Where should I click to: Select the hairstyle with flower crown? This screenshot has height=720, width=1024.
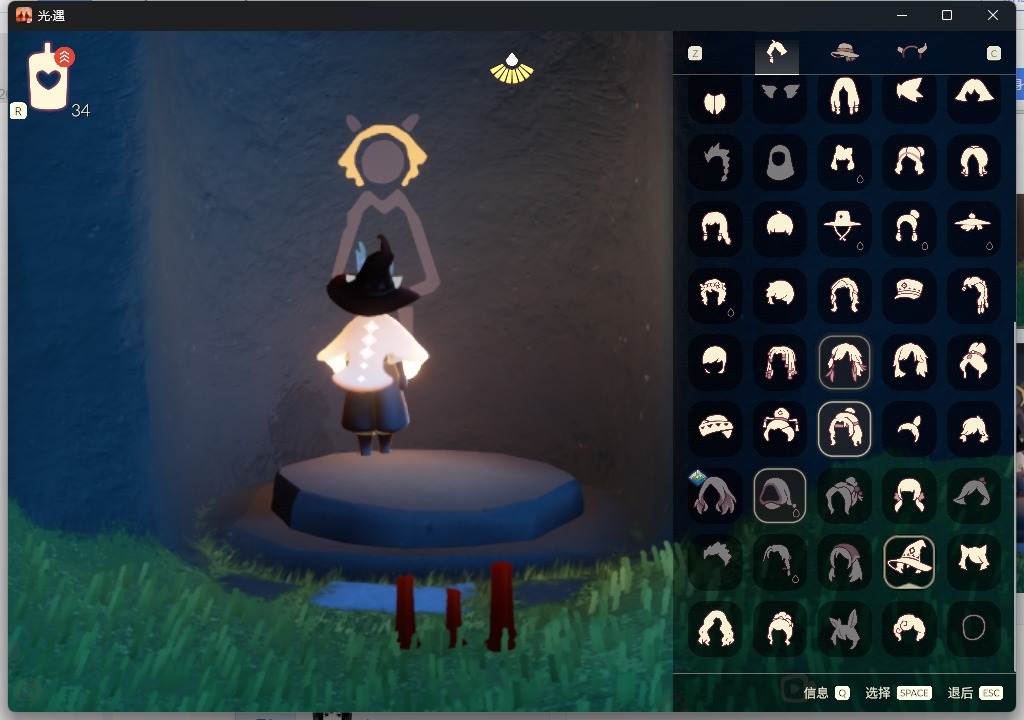[x=715, y=293]
